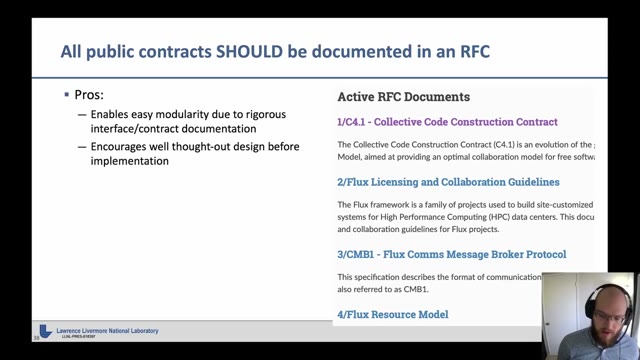Click the CMB1 specification description text
Viewport: 640px width, 360px height.
pos(439,283)
